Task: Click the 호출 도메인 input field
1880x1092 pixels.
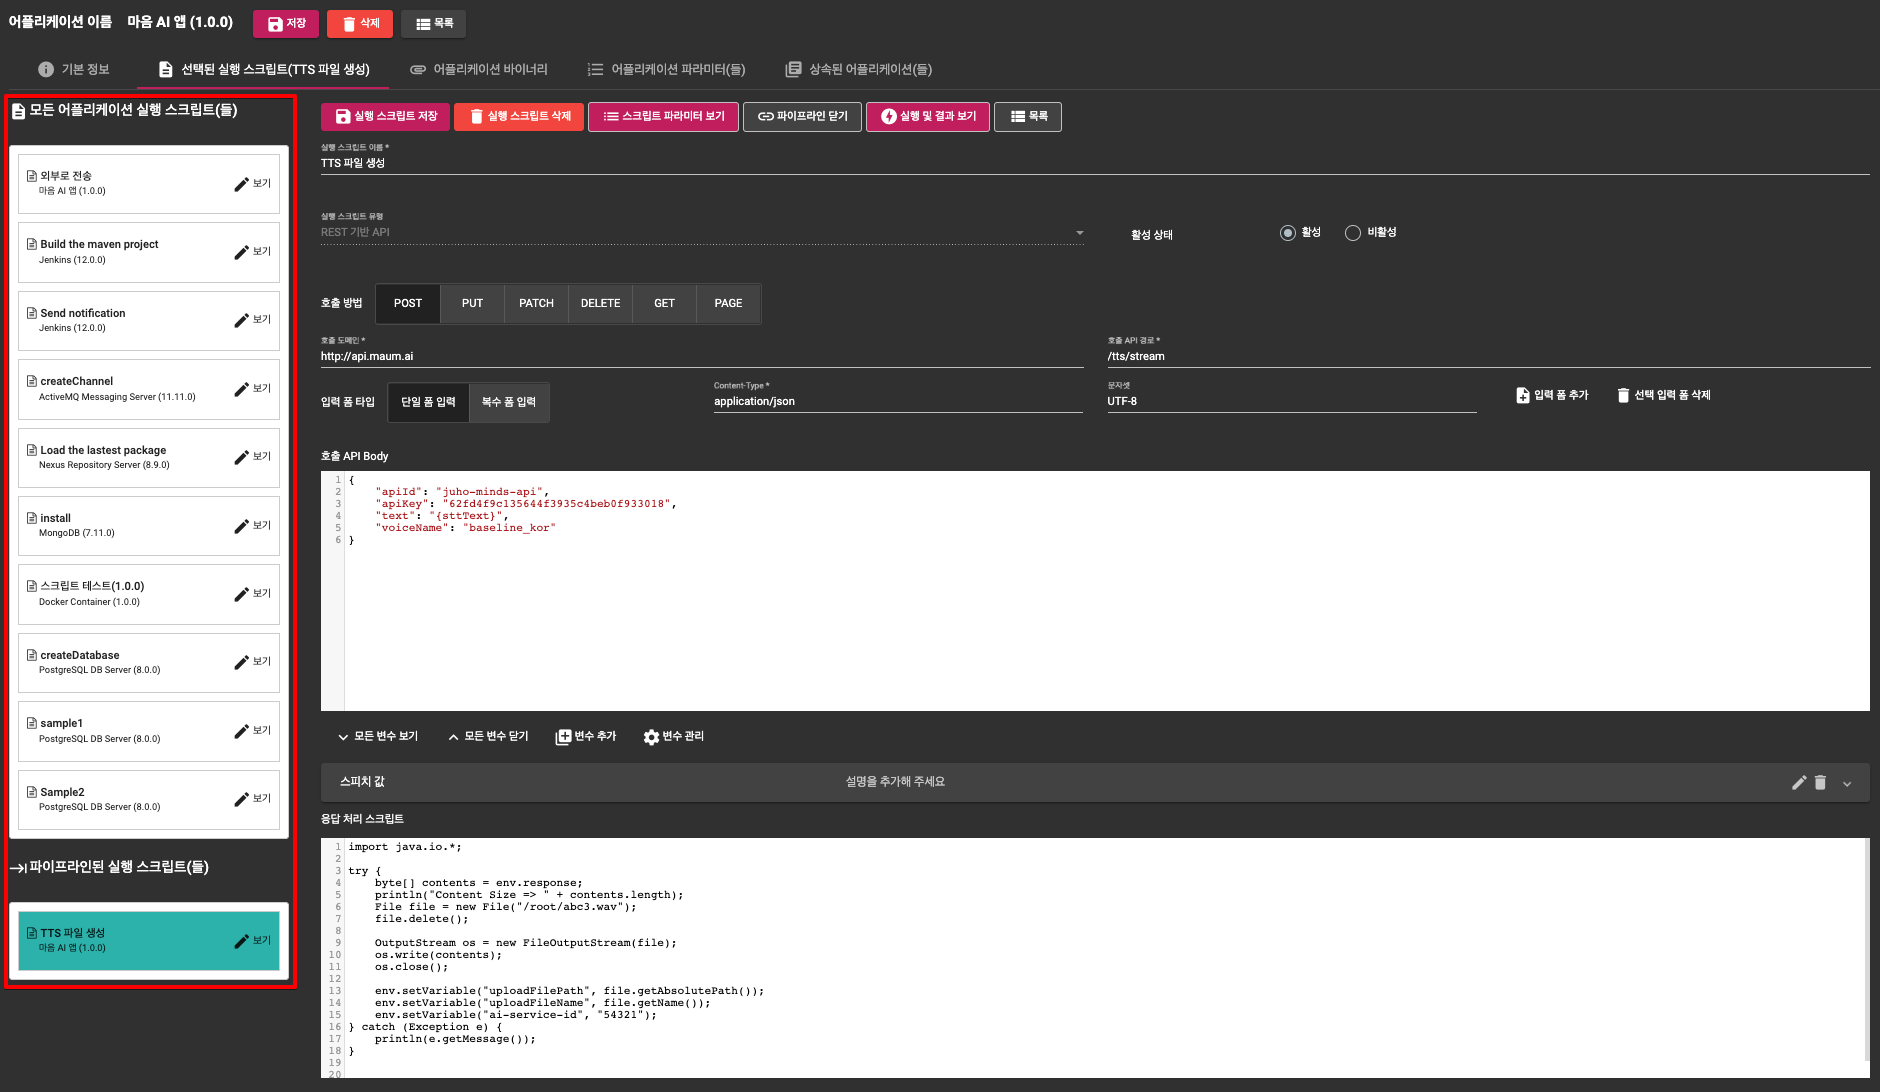Action: [702, 356]
